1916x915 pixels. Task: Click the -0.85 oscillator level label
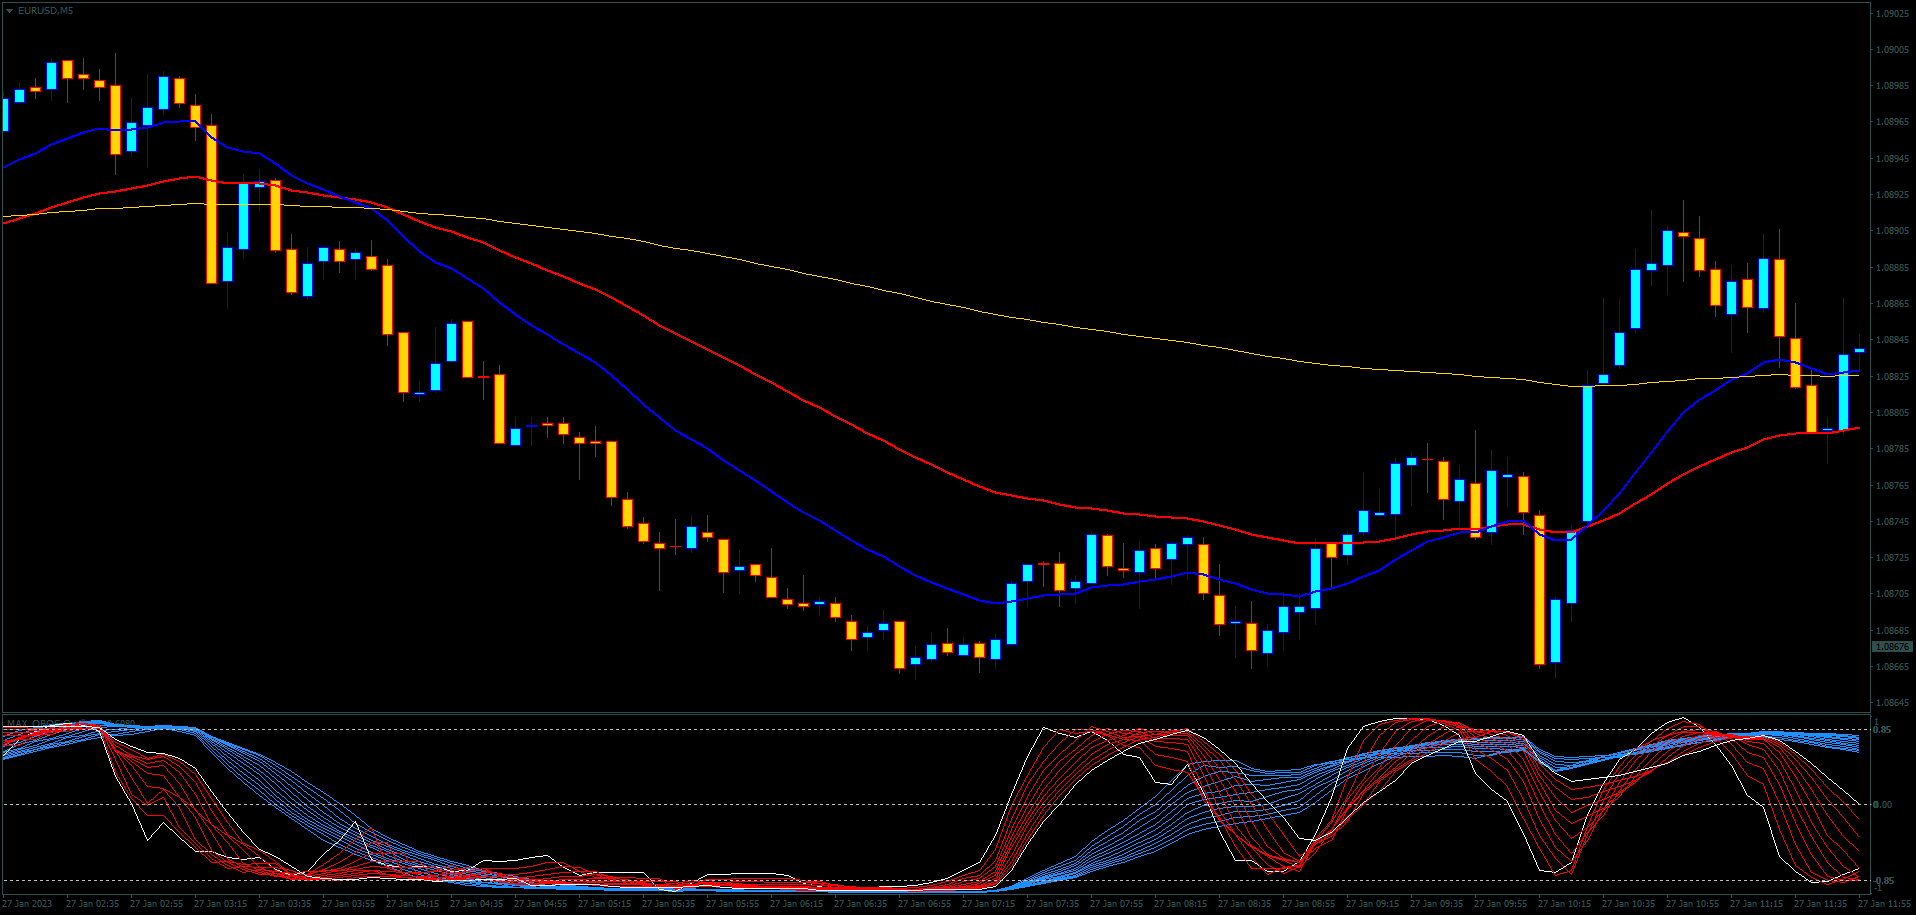pos(1883,880)
